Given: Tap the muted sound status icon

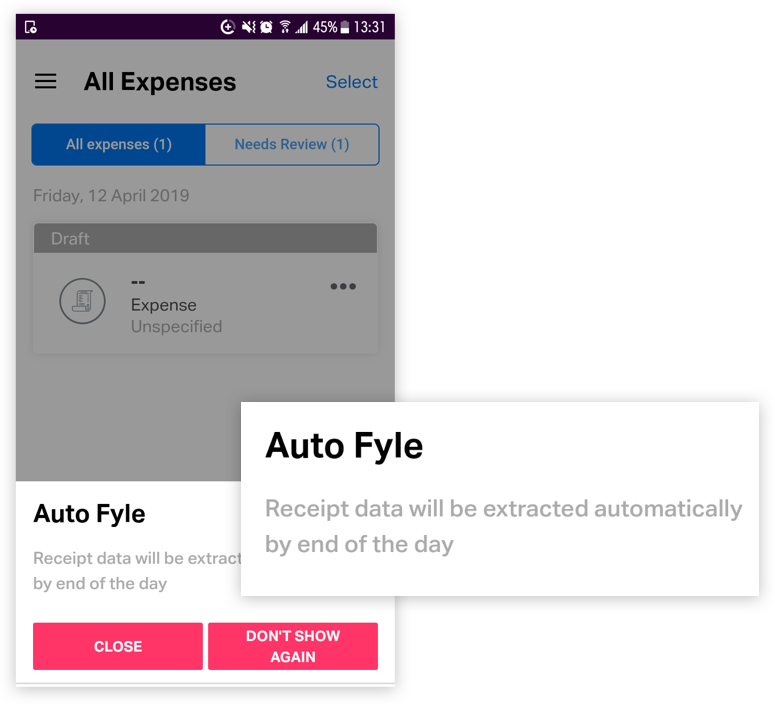Looking at the screenshot, I should 249,27.
